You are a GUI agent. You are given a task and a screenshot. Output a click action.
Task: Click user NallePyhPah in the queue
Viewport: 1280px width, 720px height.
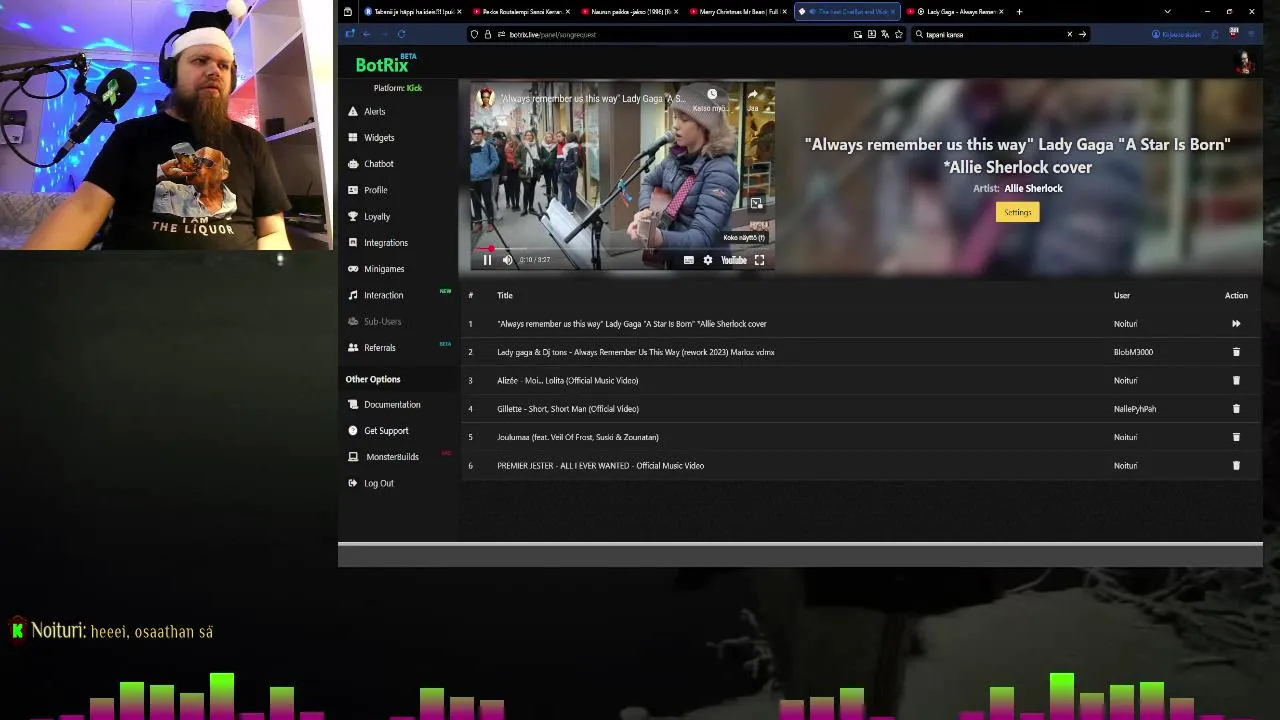point(1135,409)
